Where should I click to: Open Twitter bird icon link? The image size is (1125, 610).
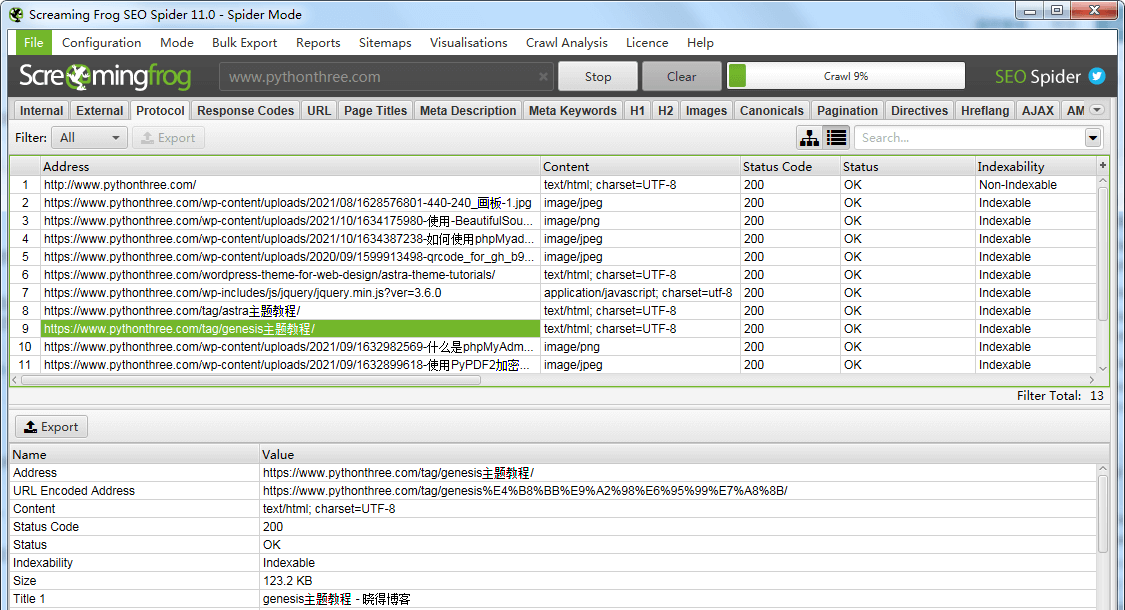tap(1097, 76)
